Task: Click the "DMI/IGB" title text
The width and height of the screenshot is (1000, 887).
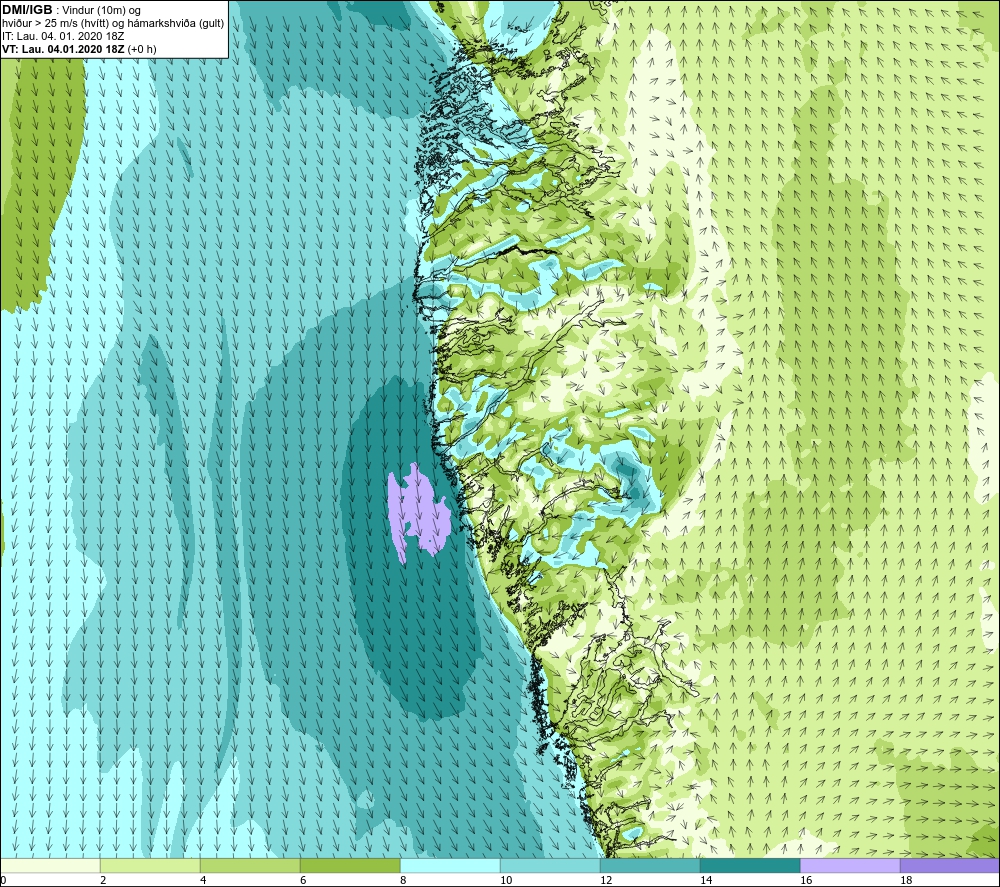Action: tap(27, 10)
